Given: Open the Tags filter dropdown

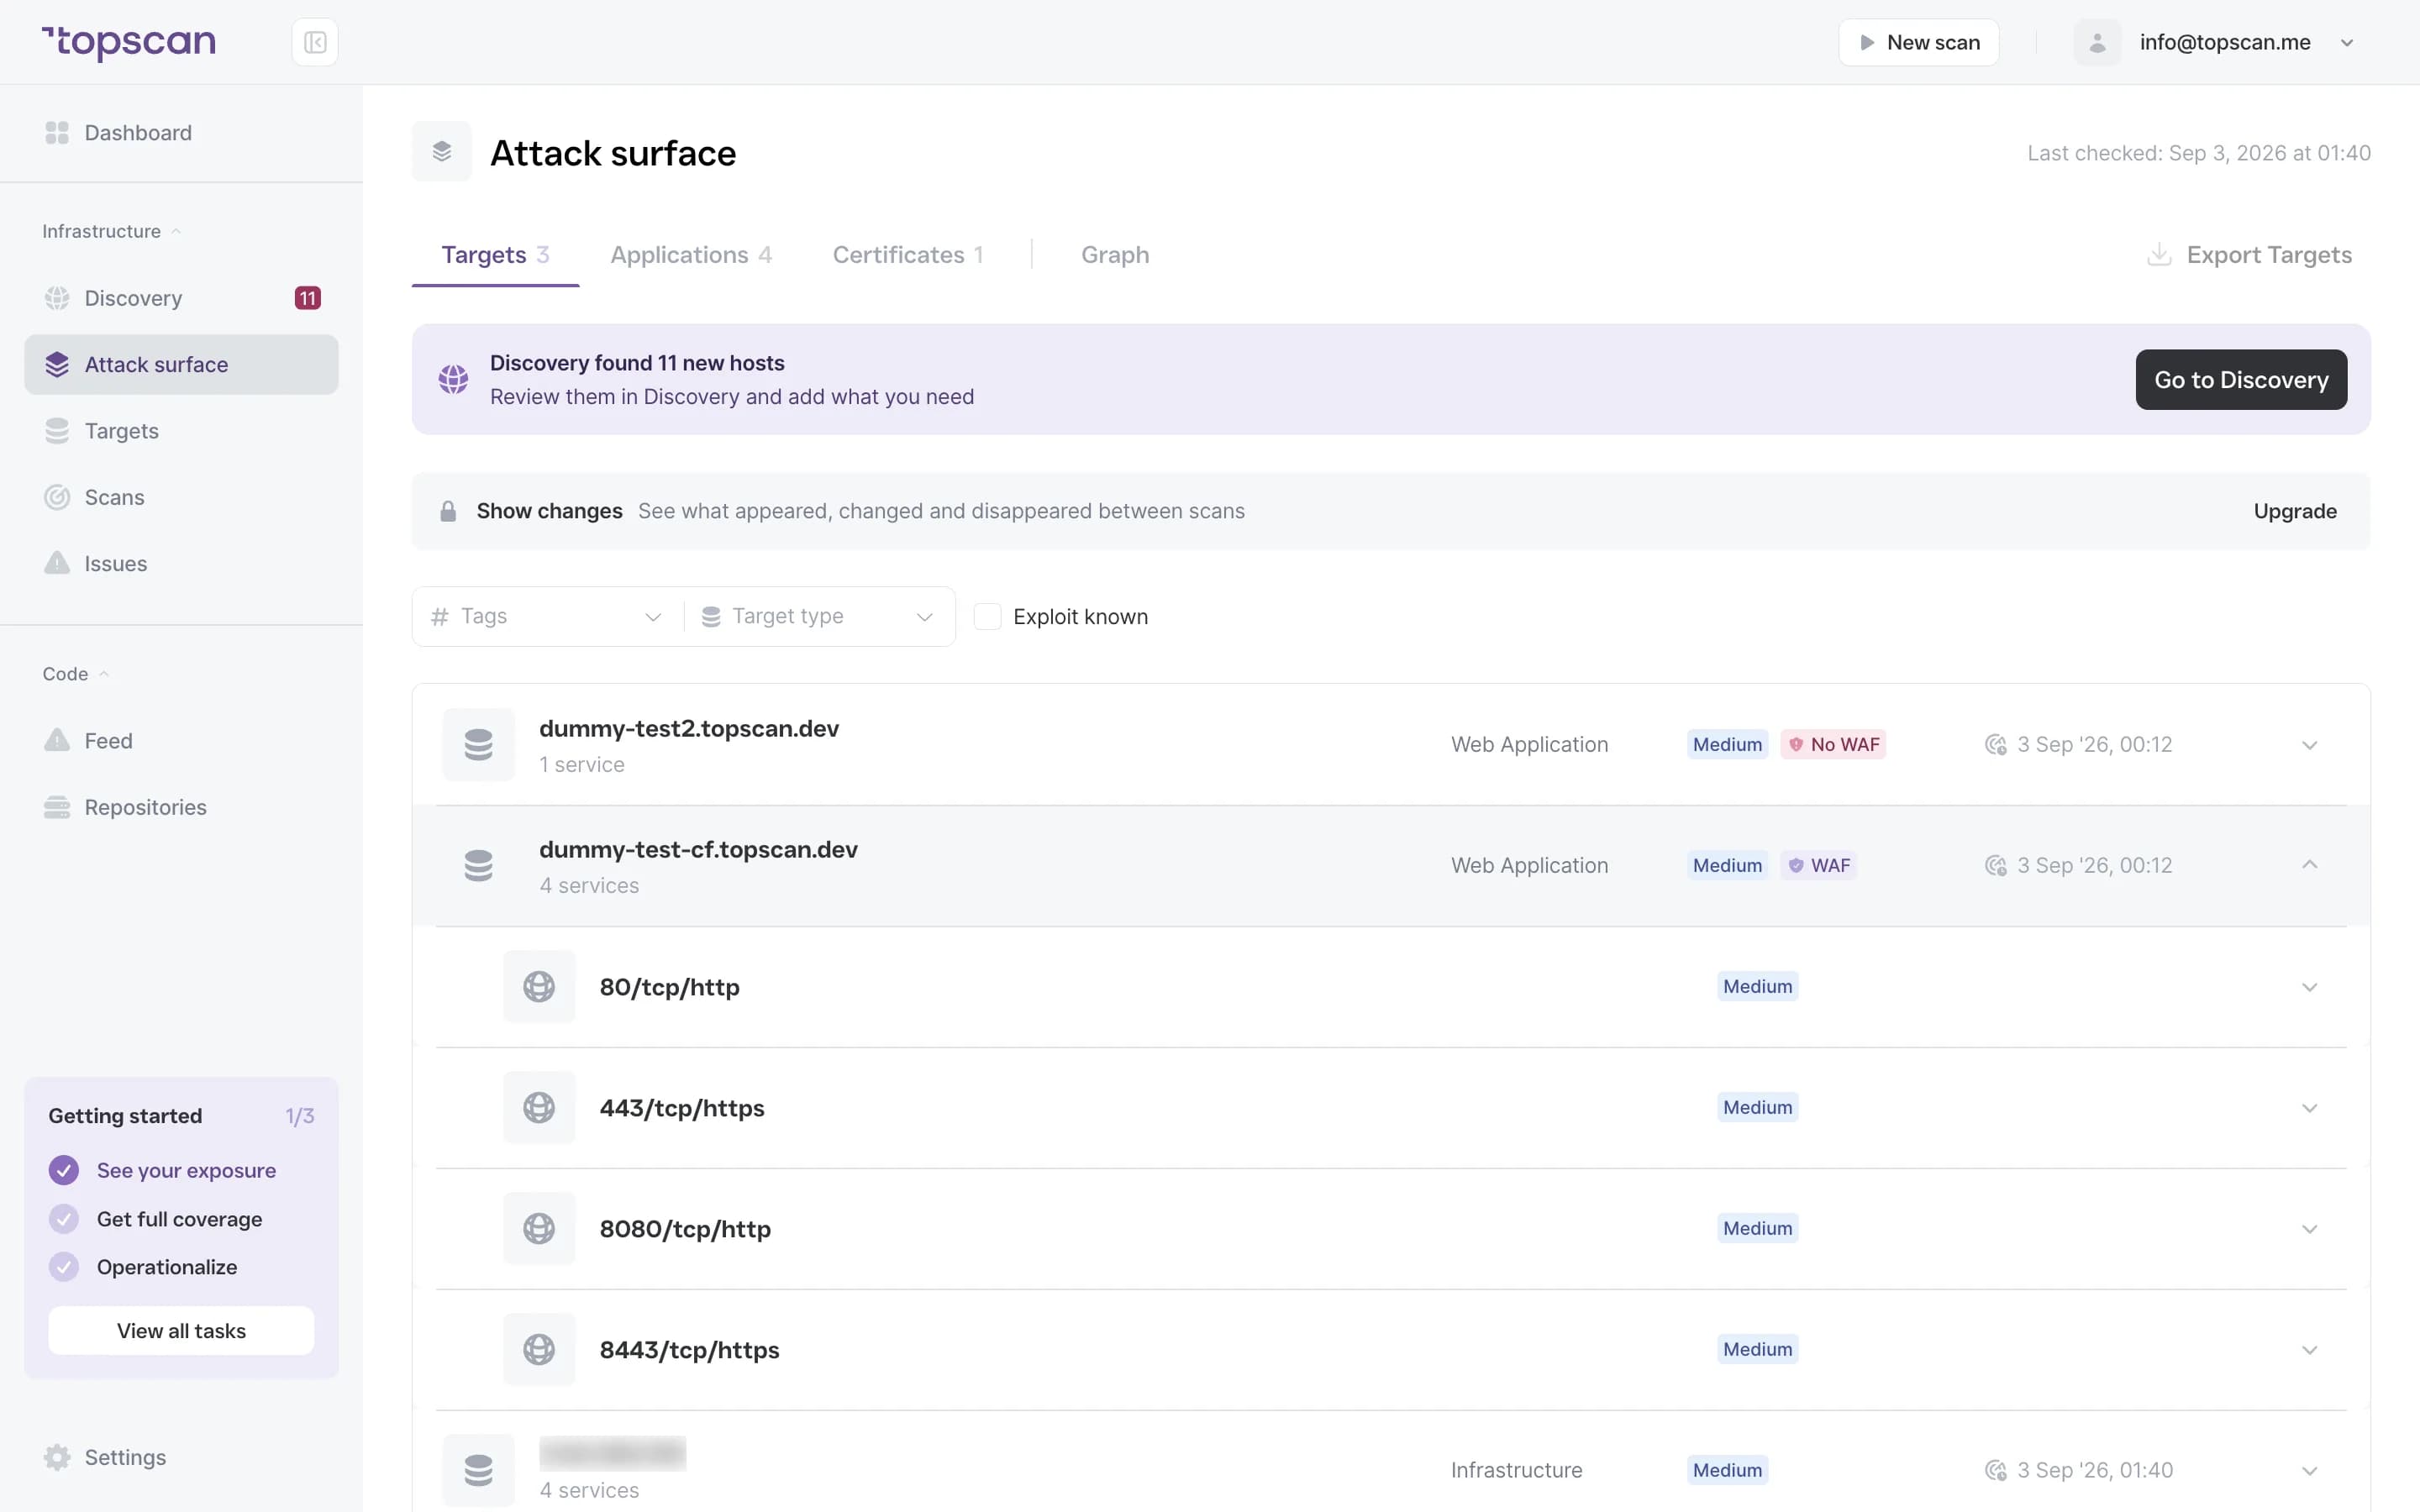Looking at the screenshot, I should [x=547, y=616].
